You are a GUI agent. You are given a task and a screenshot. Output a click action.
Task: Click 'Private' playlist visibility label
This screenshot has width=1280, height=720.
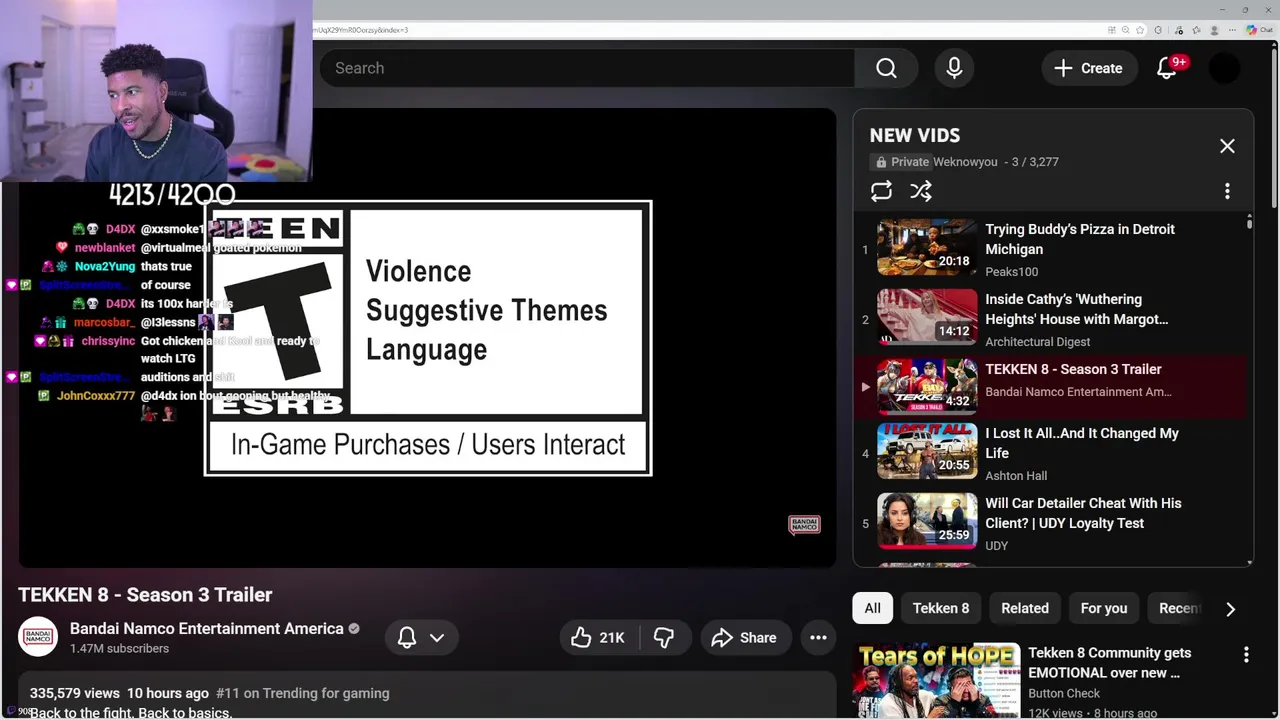902,161
